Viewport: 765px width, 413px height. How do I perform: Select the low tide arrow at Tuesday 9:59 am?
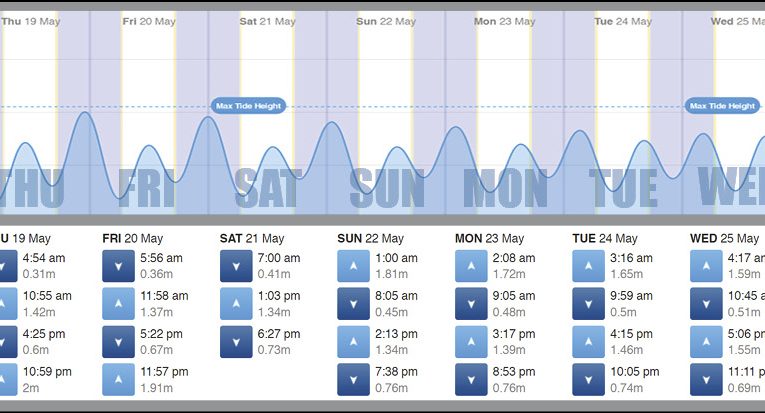[x=588, y=303]
